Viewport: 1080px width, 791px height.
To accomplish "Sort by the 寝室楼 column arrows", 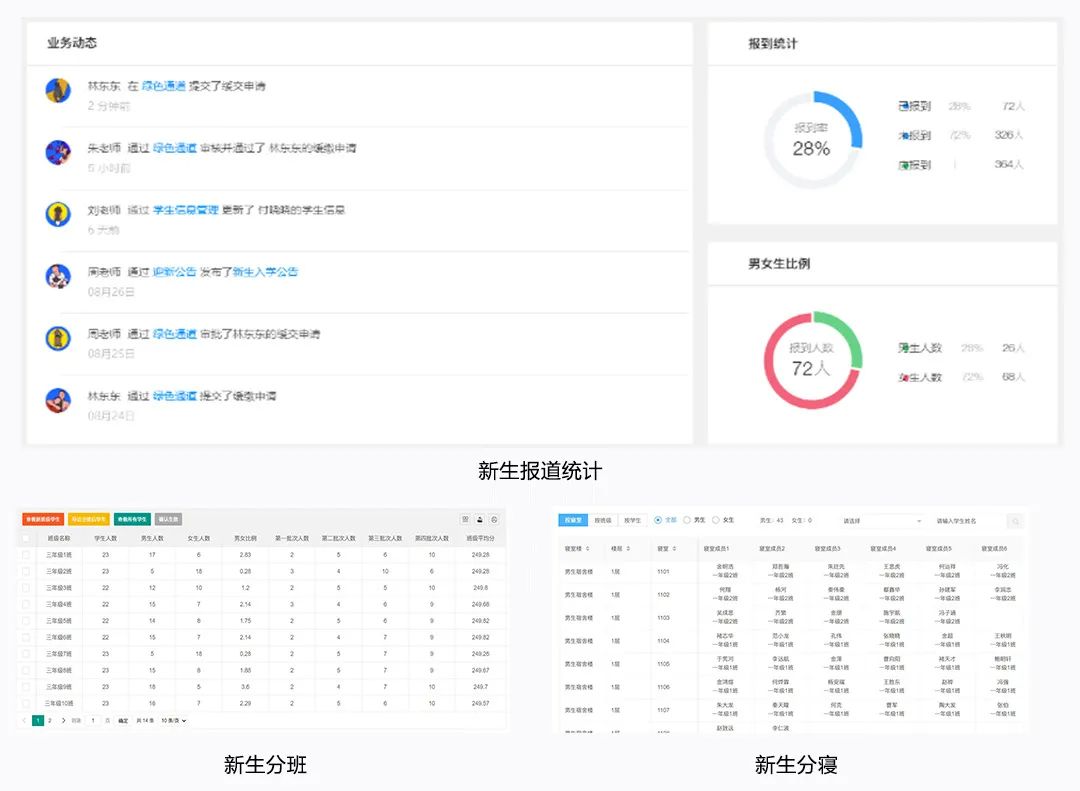I will [x=588, y=548].
